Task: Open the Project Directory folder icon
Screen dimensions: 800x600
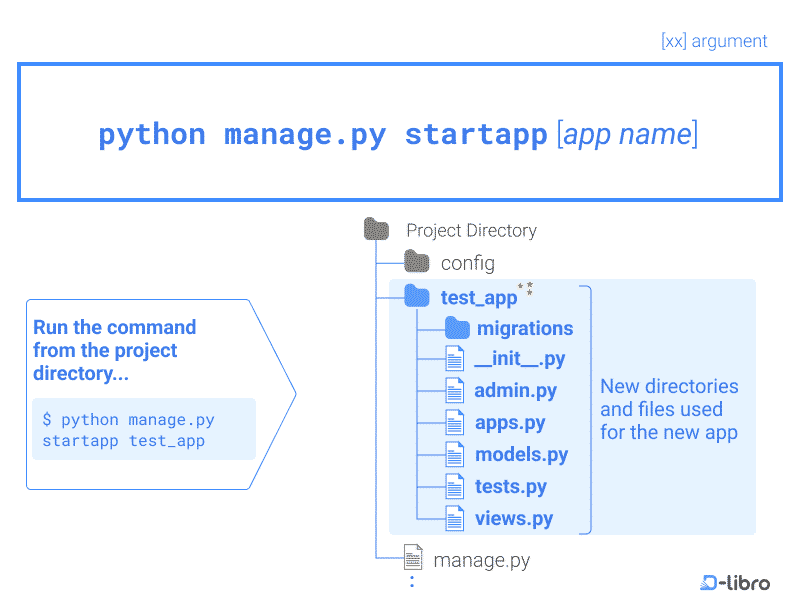Action: coord(376,228)
